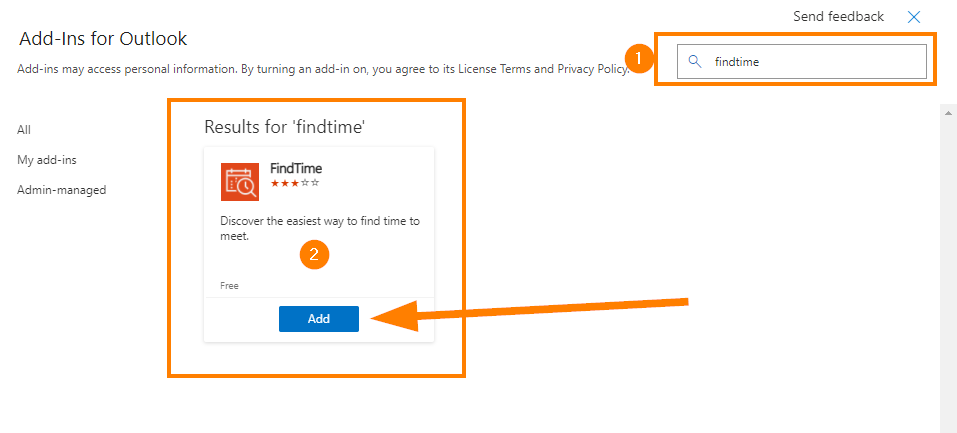Click the FindTime three-star rating
The height and width of the screenshot is (433, 957).
[x=295, y=183]
